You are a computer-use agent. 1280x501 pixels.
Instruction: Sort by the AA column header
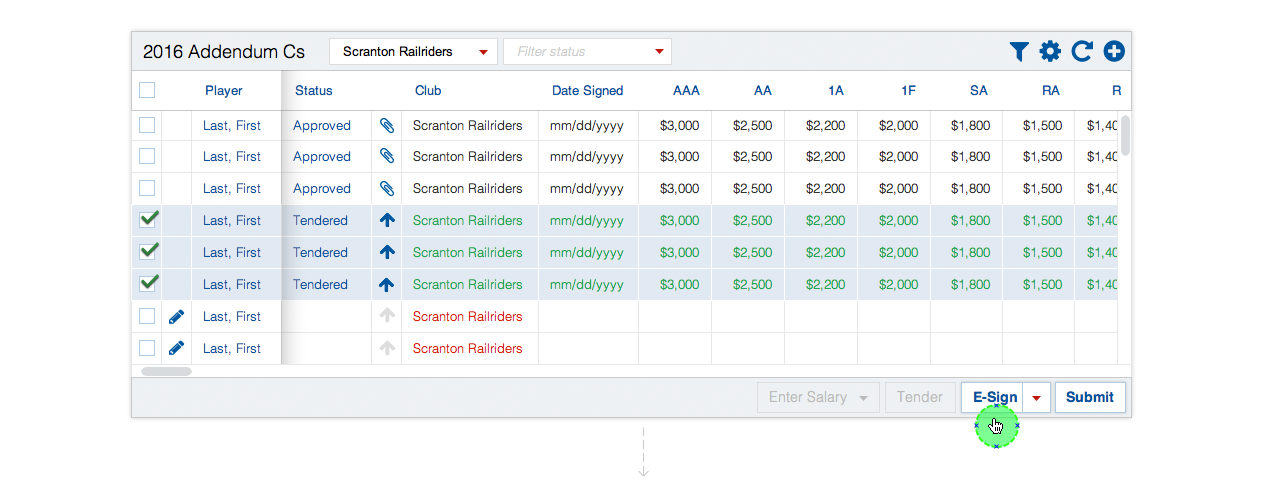(763, 91)
